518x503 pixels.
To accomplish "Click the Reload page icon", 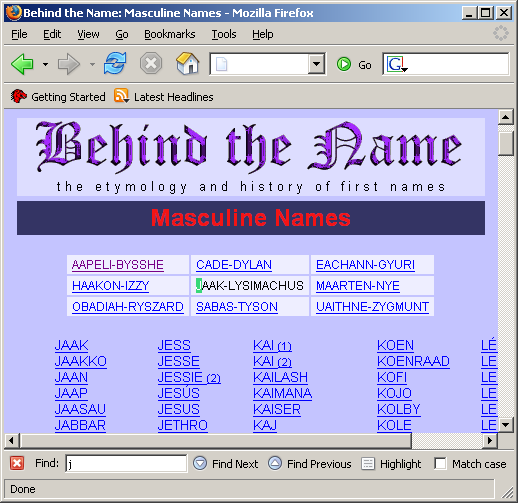I will pyautogui.click(x=115, y=63).
